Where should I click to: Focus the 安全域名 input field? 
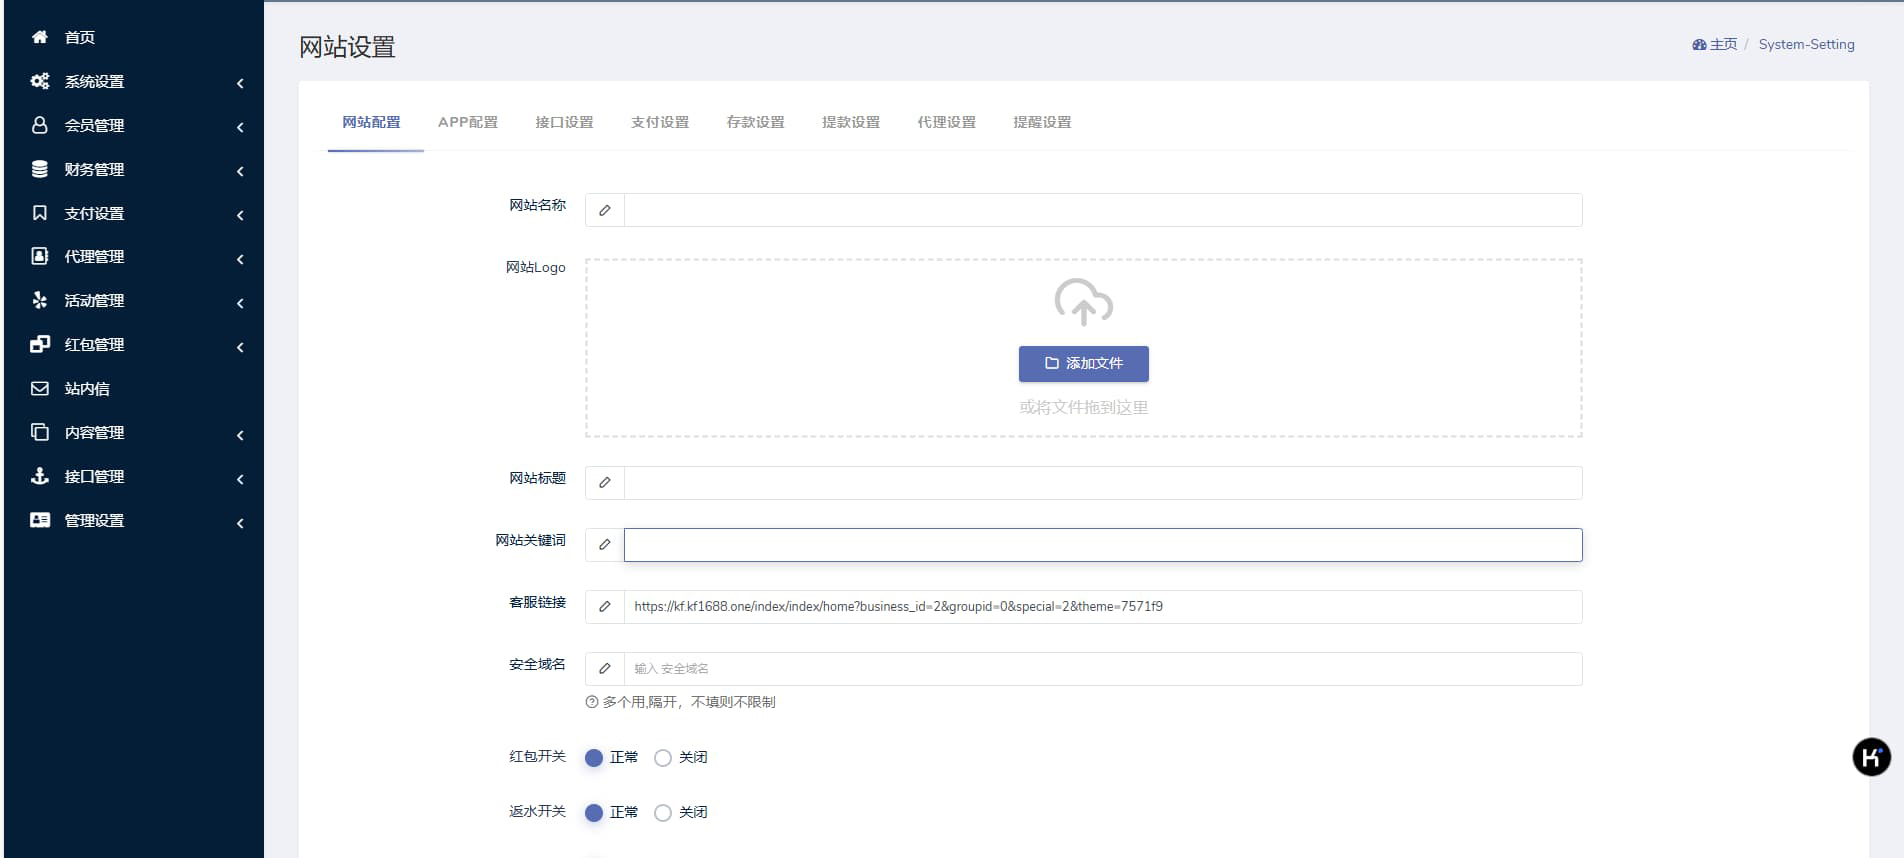coord(1103,669)
